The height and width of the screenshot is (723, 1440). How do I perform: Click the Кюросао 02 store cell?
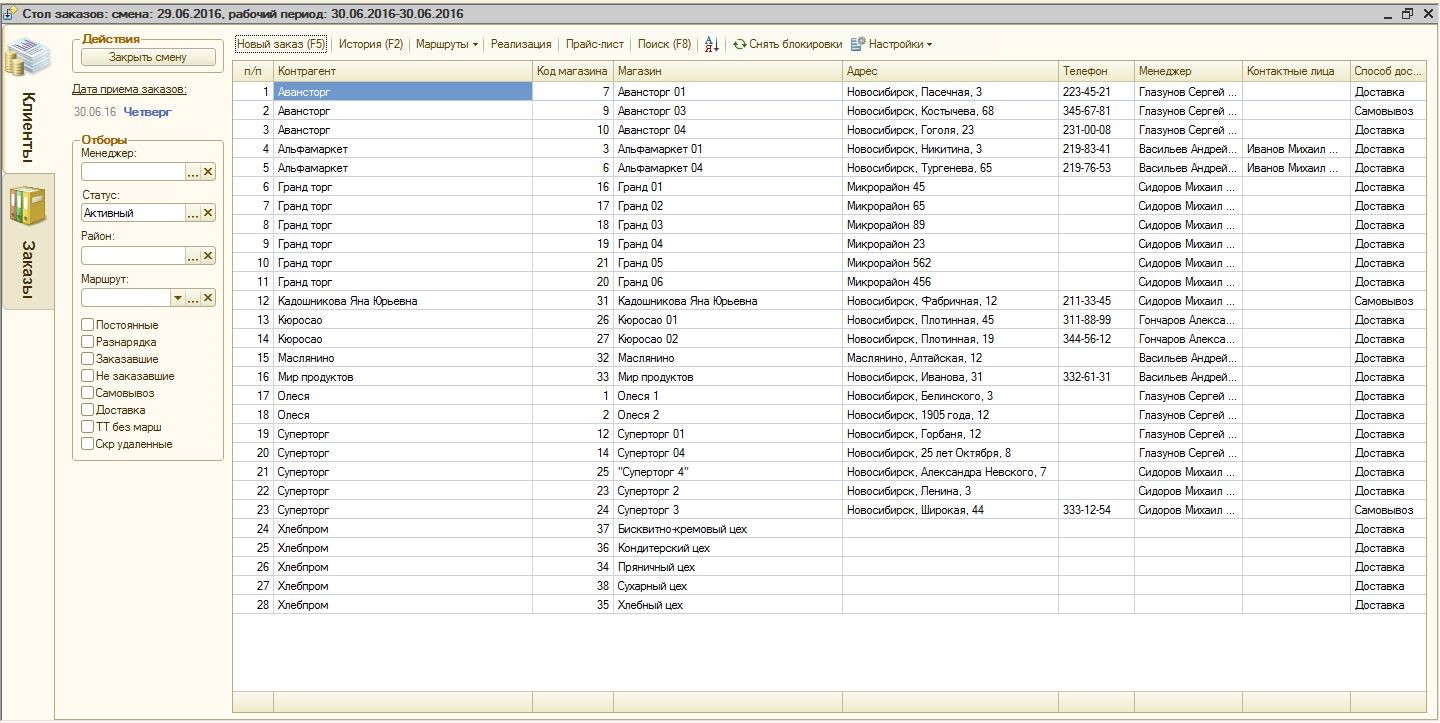(x=727, y=339)
